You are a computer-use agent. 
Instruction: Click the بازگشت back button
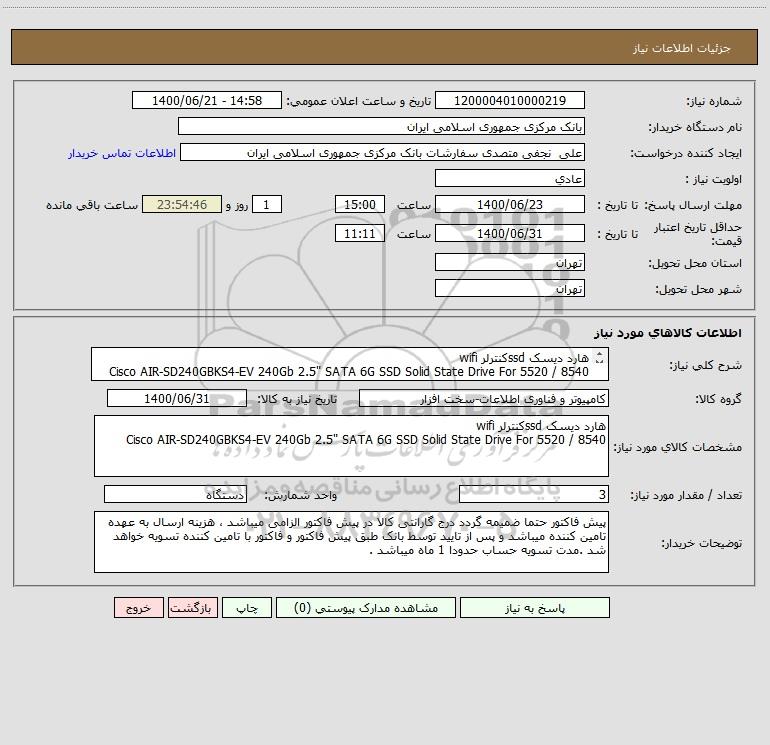pos(193,607)
